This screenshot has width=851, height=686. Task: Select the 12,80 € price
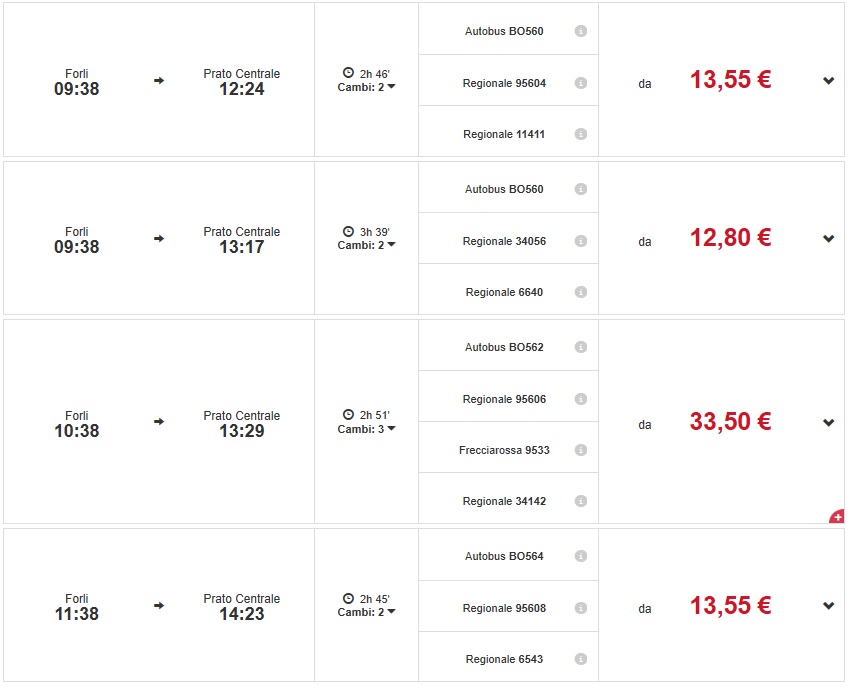tap(730, 238)
